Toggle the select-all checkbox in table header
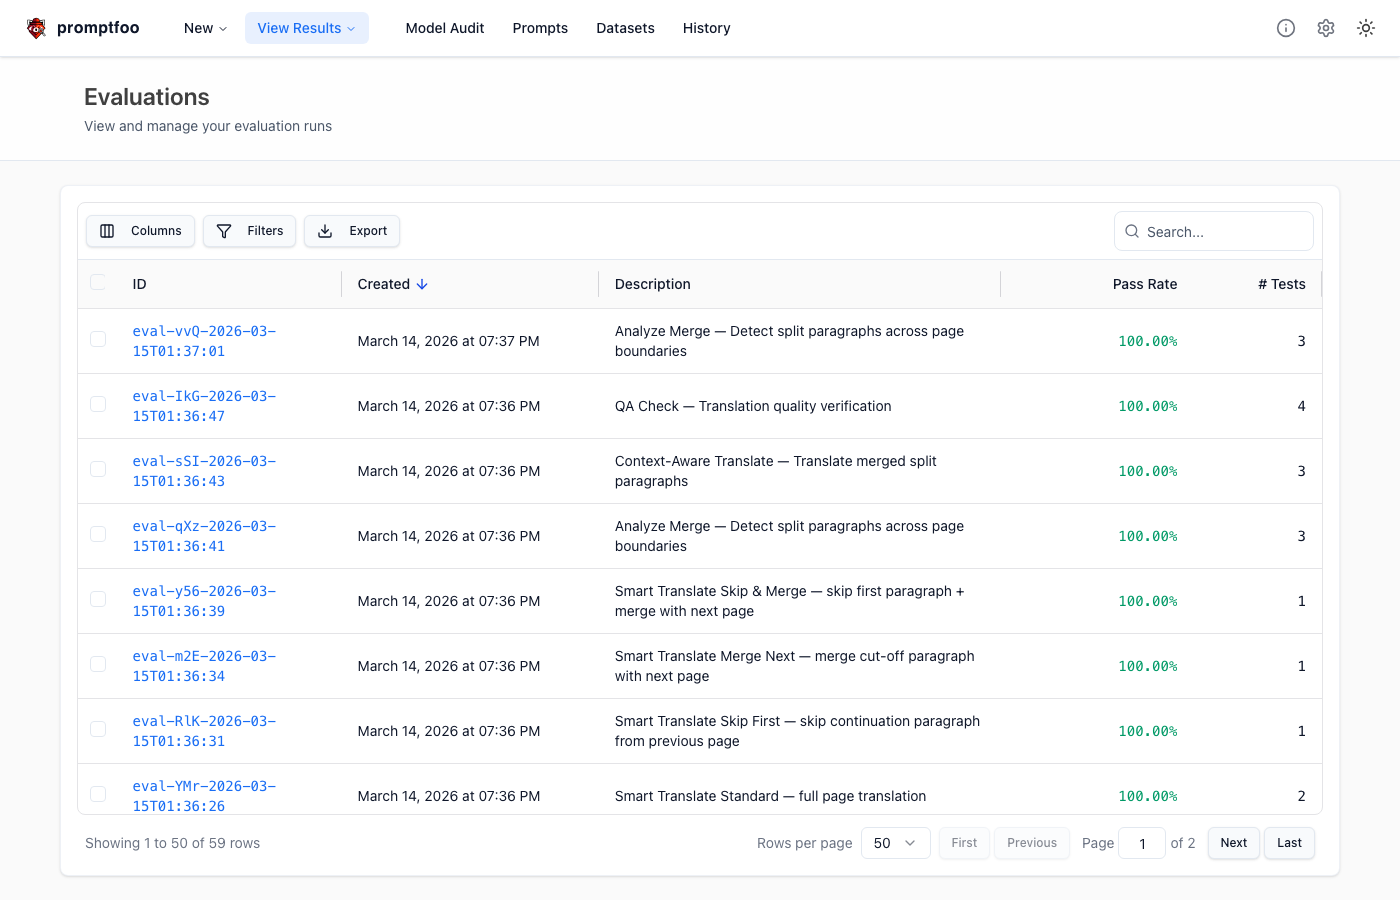The height and width of the screenshot is (900, 1400). click(x=98, y=283)
